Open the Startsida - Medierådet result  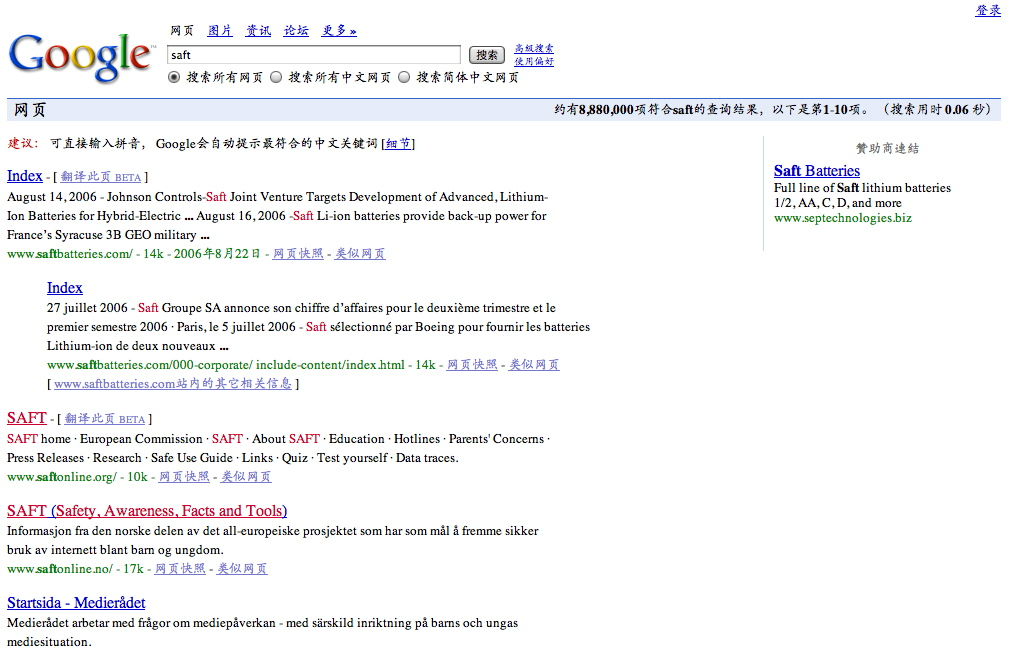(x=76, y=603)
